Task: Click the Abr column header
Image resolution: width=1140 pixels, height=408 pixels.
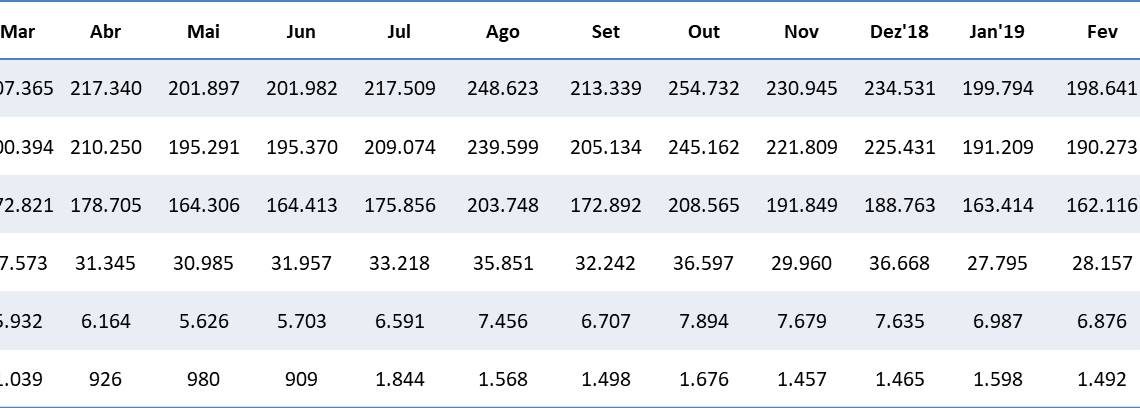Action: [x=105, y=31]
